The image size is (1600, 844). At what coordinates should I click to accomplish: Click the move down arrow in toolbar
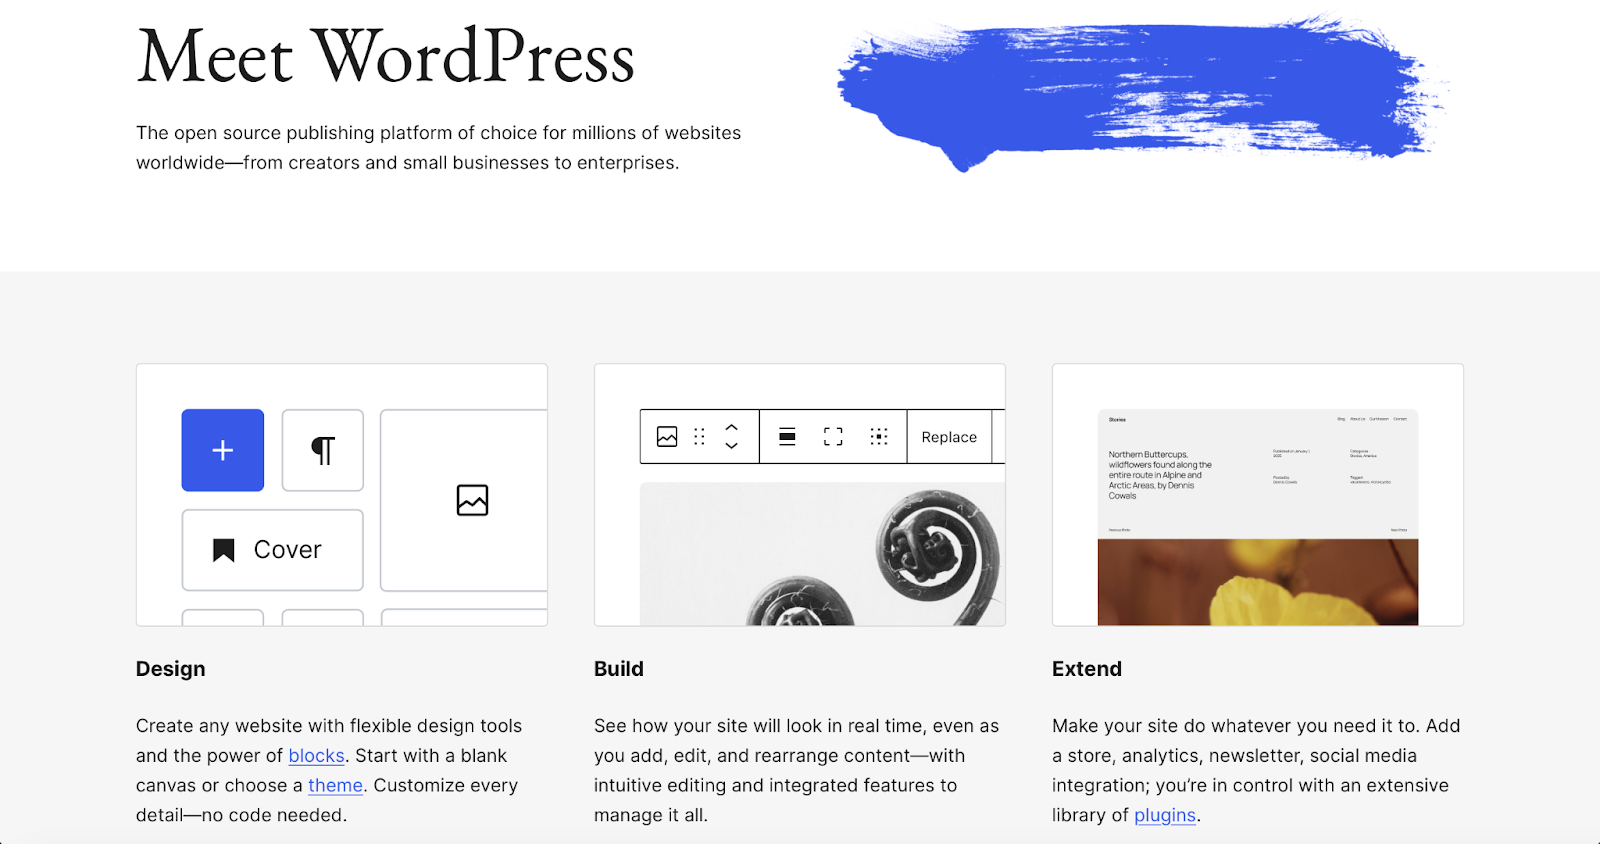click(732, 446)
